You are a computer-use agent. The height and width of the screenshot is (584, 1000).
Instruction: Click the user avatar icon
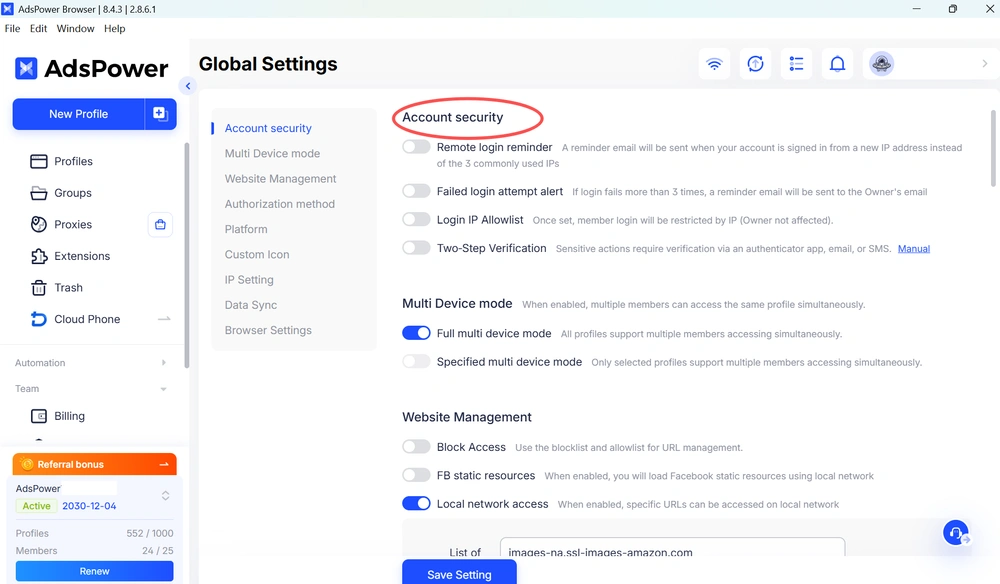pyautogui.click(x=881, y=64)
